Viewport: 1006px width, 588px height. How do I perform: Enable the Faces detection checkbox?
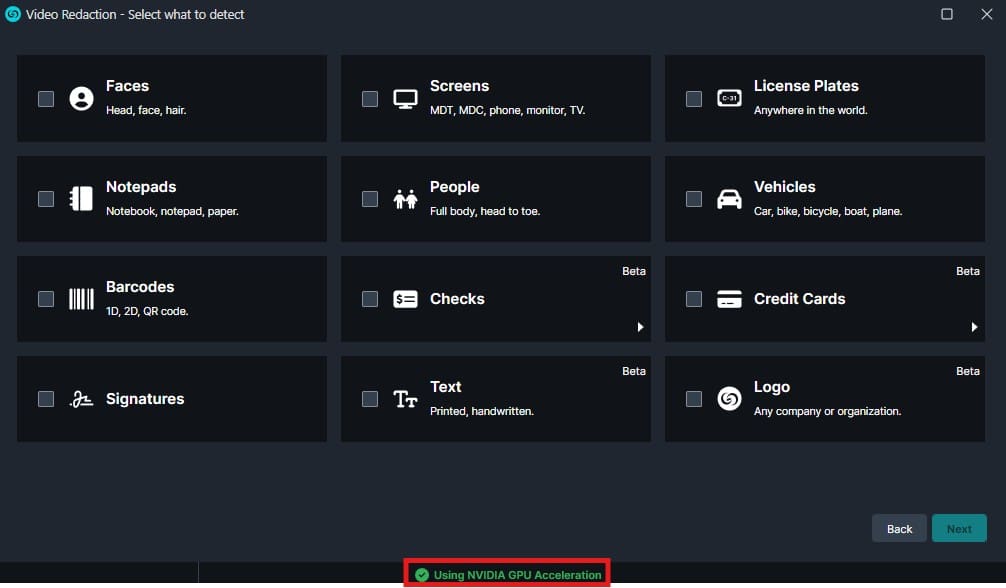(46, 98)
